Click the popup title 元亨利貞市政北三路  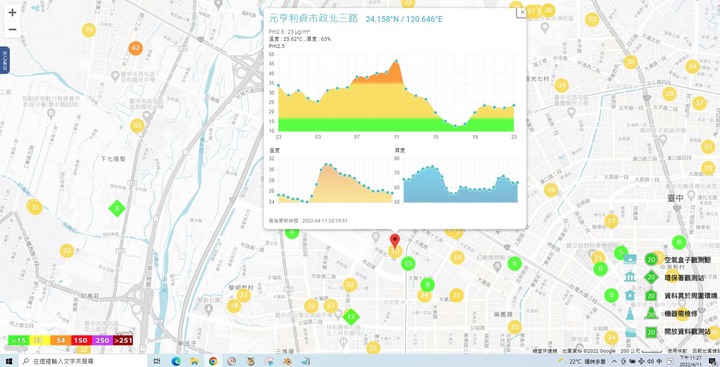[x=313, y=18]
